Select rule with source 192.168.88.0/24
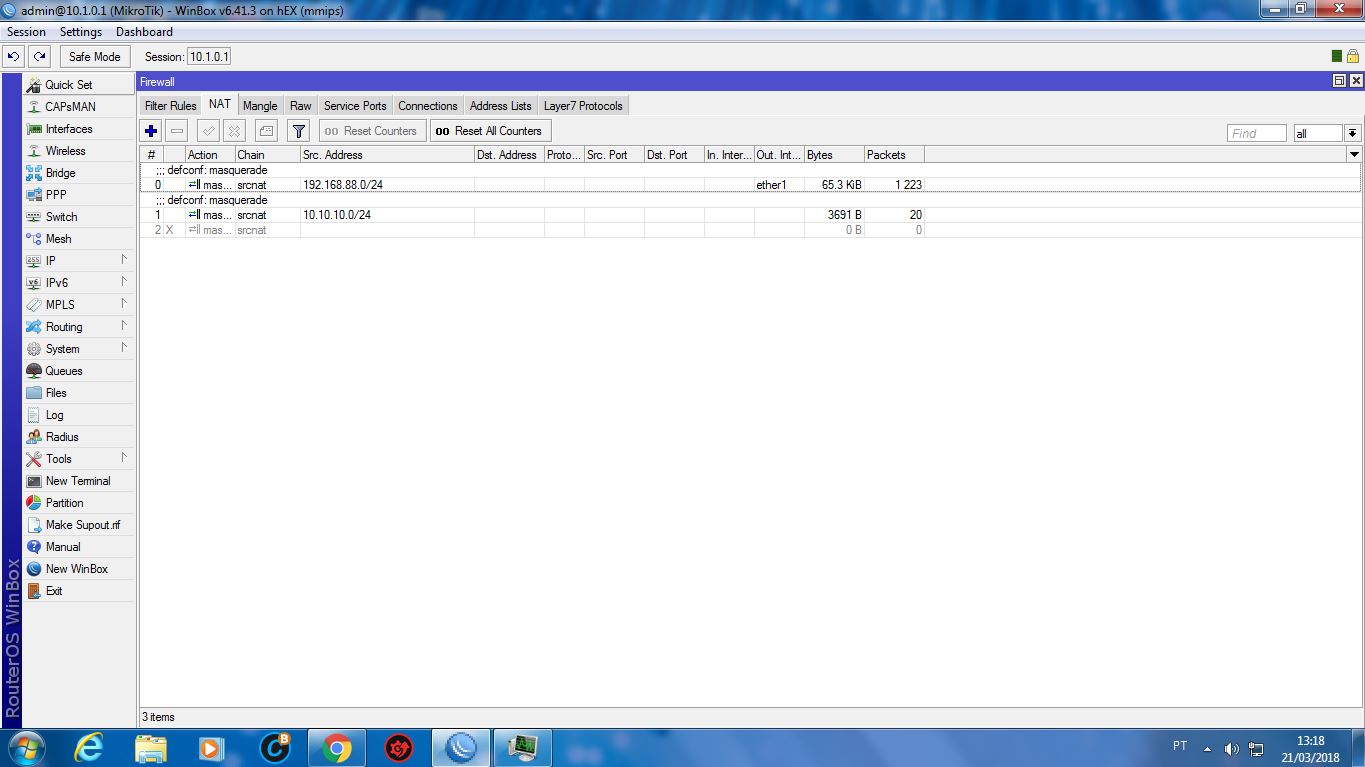The height and width of the screenshot is (767, 1365). pos(750,185)
